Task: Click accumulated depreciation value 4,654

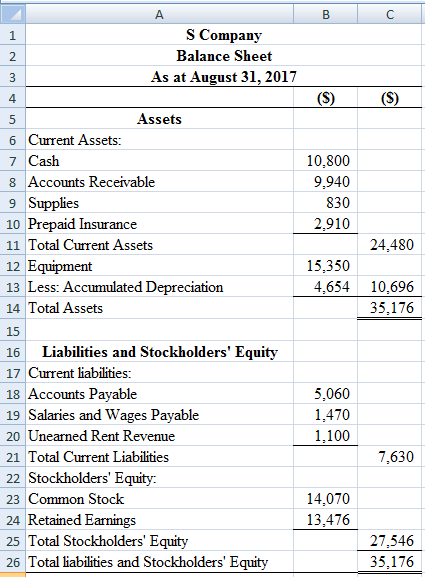Action: point(325,287)
